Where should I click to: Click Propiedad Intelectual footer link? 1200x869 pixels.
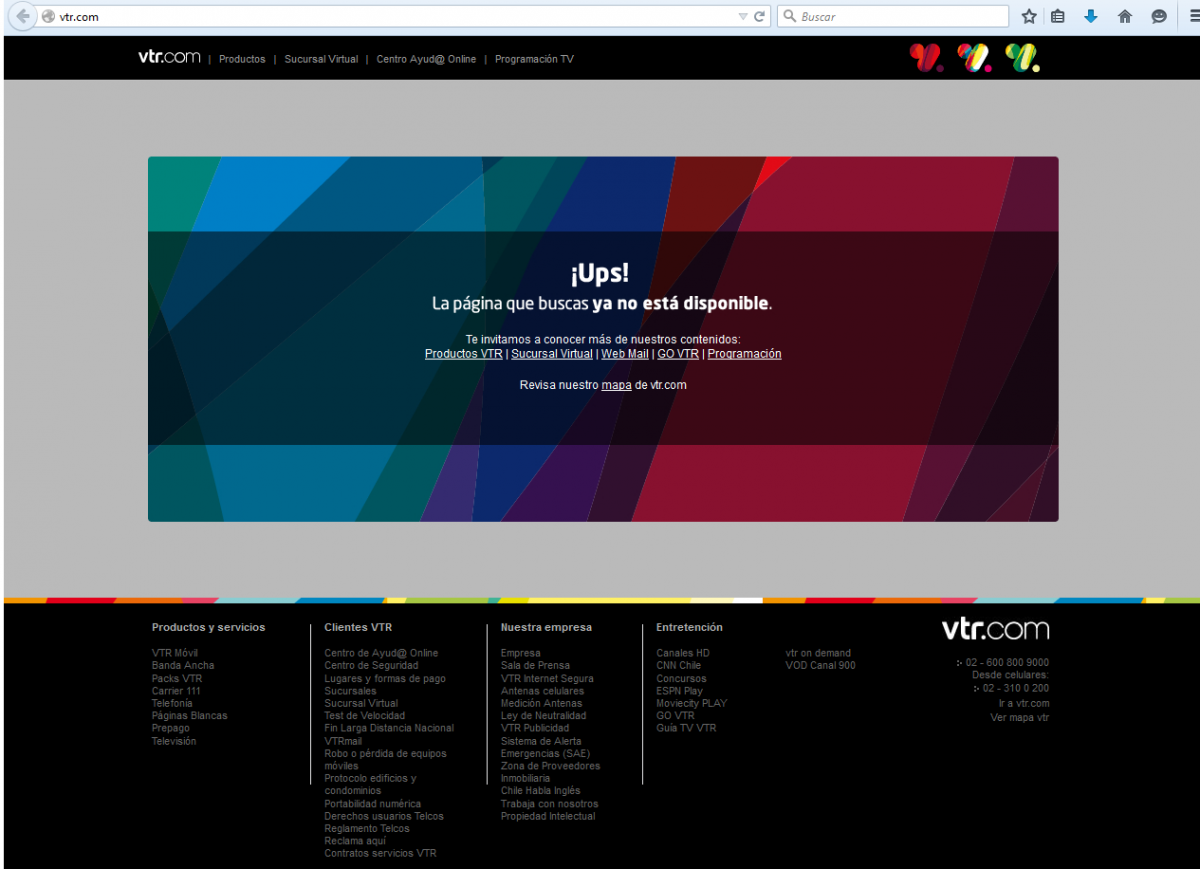click(x=548, y=816)
